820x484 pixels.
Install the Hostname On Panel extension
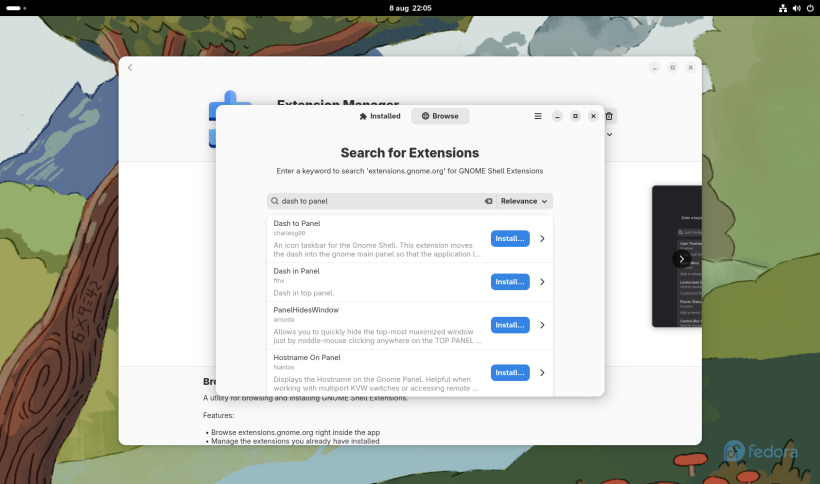point(510,373)
